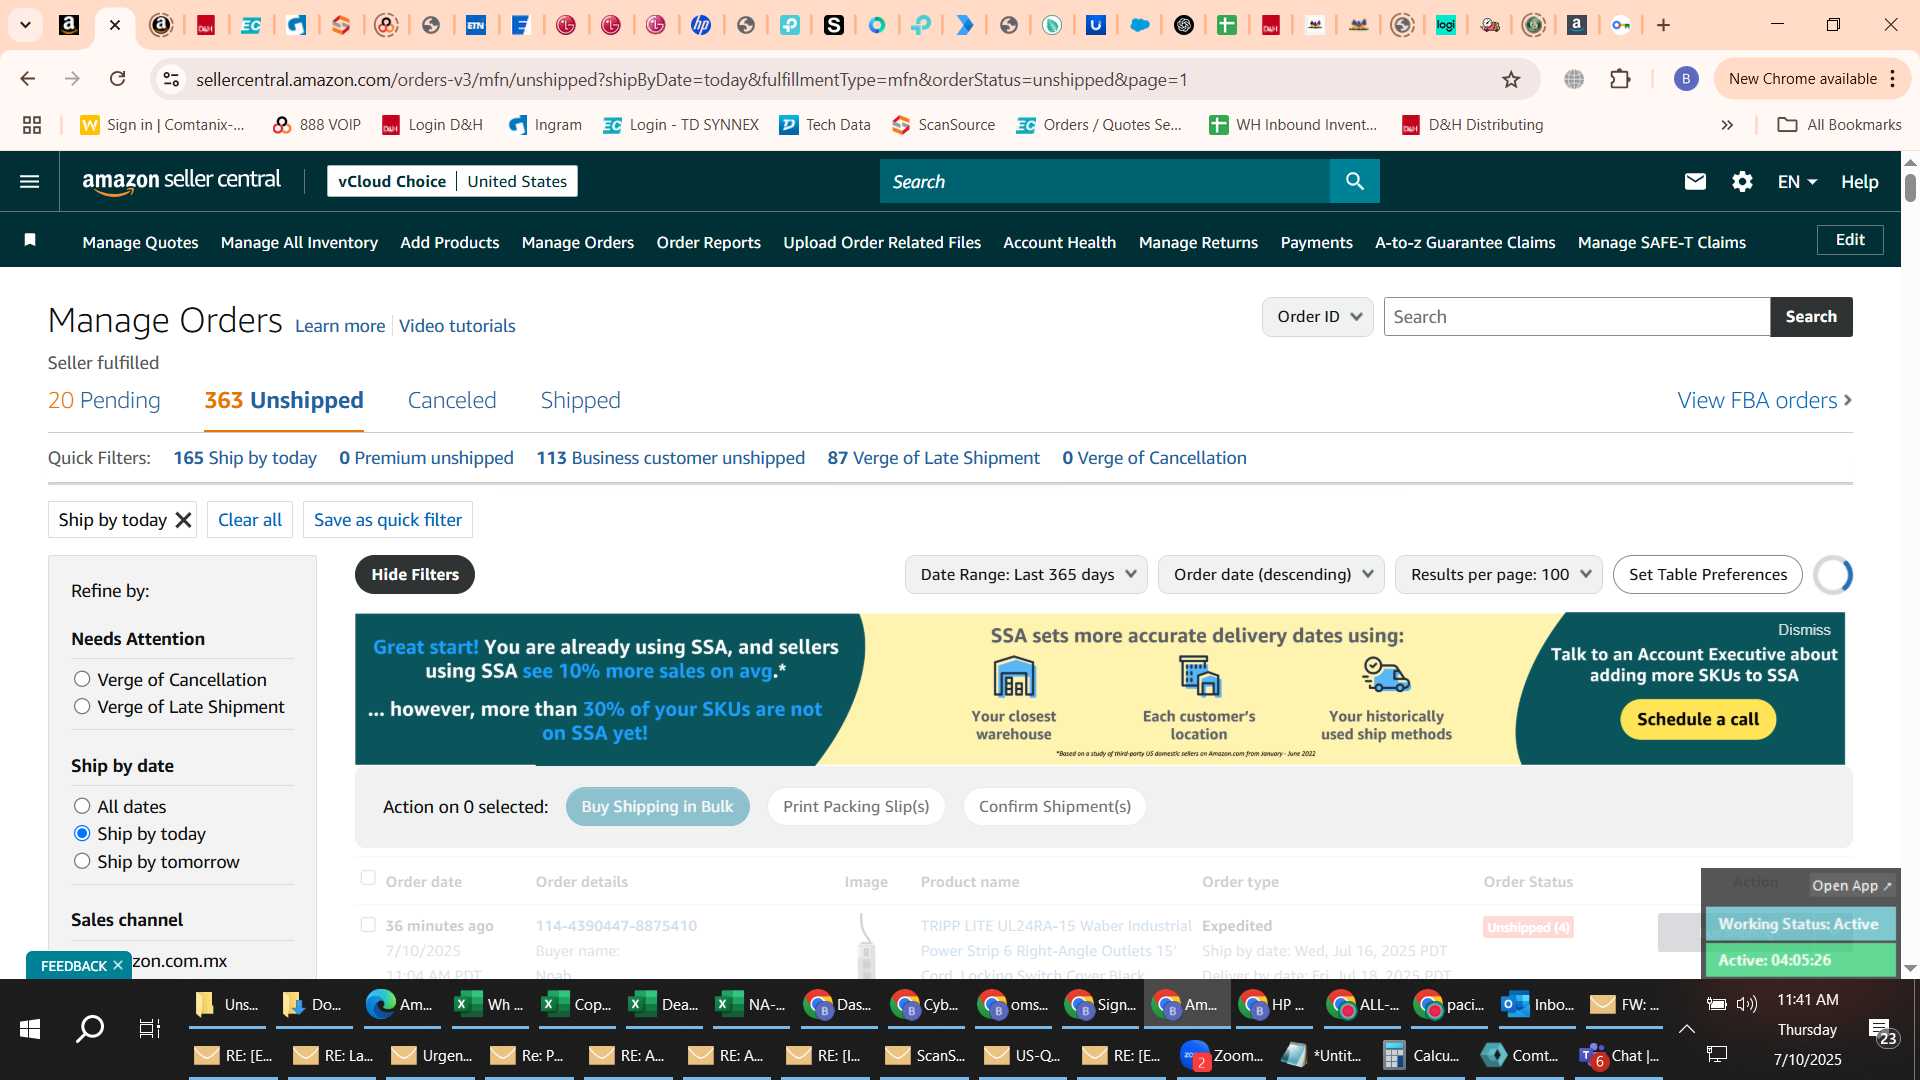Viewport: 1920px width, 1080px height.
Task: Open the Zoom app in taskbar
Action: [x=1223, y=1055]
